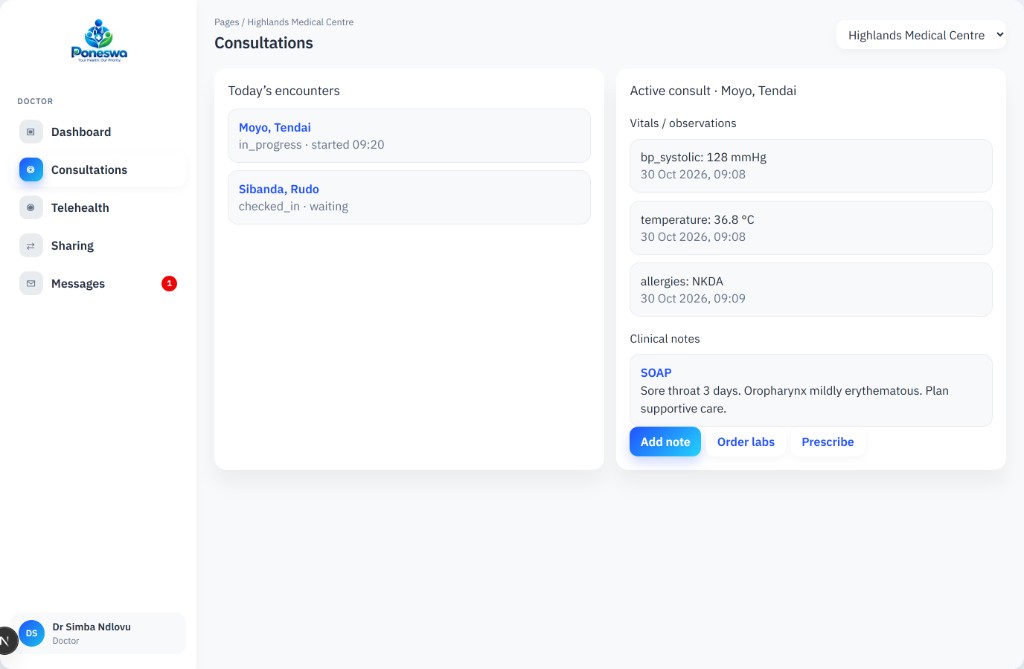Click the allergies timestamp 30 Oct 2026, 09:09
This screenshot has width=1024, height=669.
tap(693, 299)
